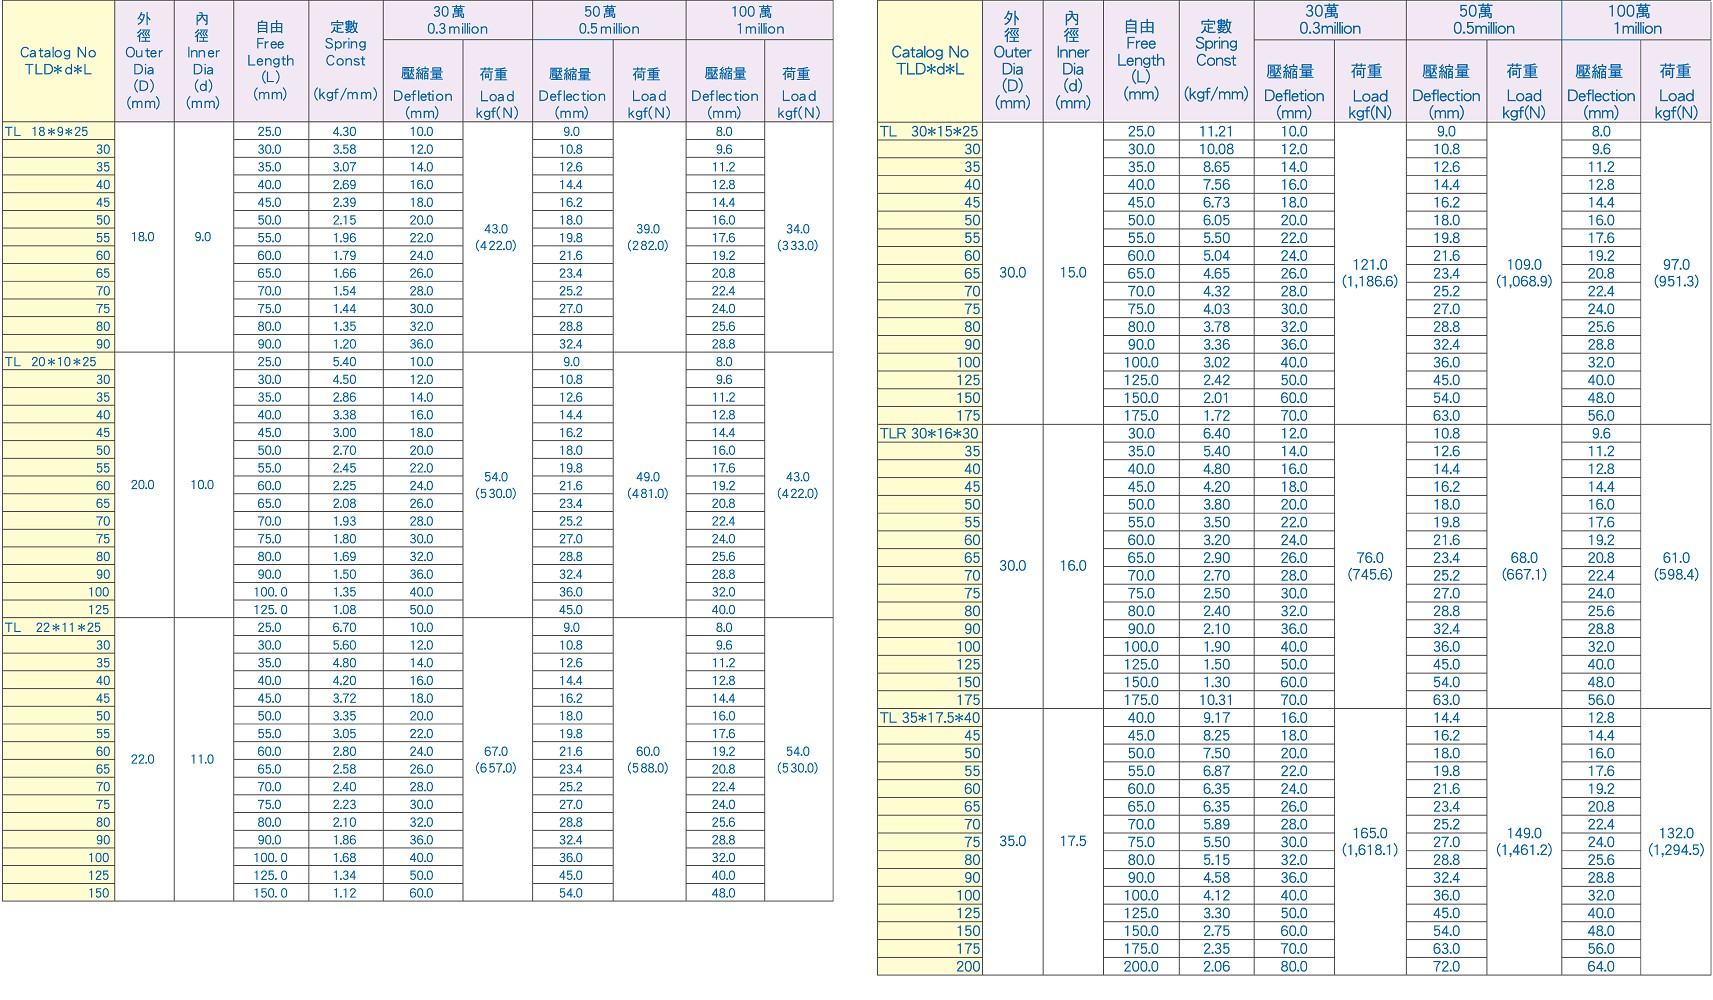
Task: Click the 17.5 inner diameter cell
Action: (1072, 841)
